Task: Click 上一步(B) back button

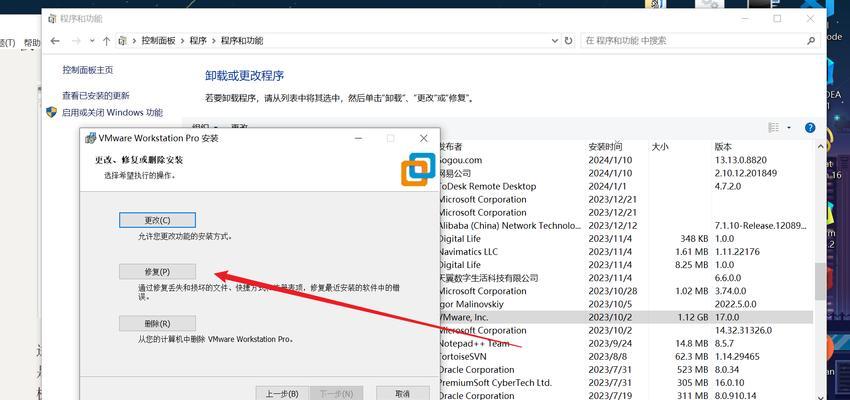Action: click(282, 393)
